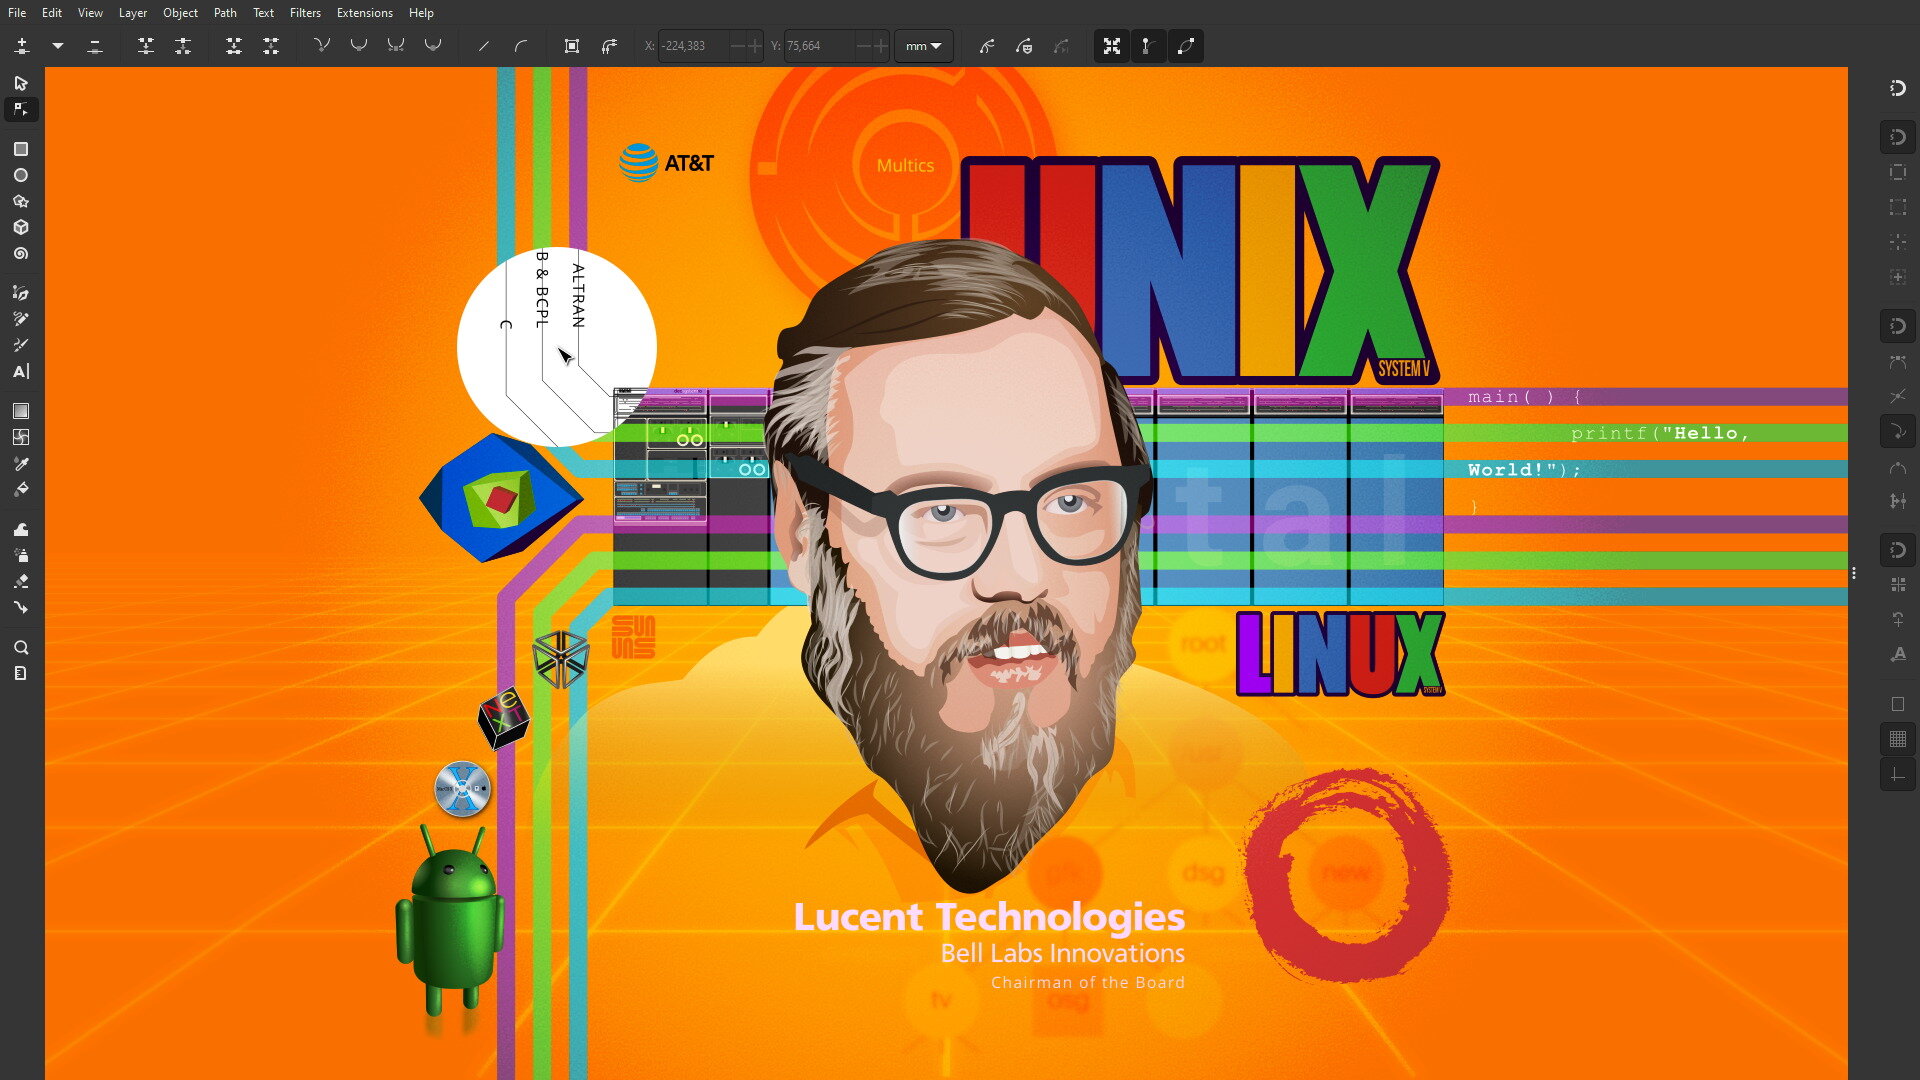This screenshot has height=1080, width=1920.
Task: Join selected endnodes with a segment
Action: 234,46
